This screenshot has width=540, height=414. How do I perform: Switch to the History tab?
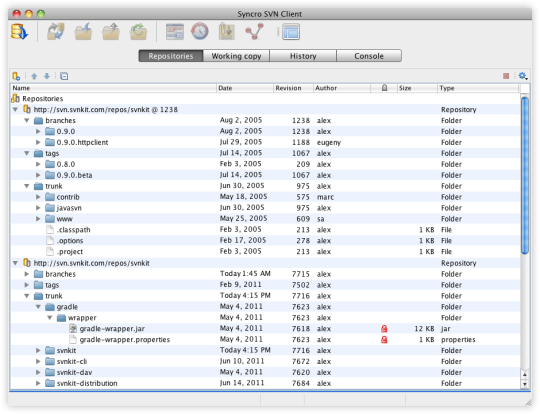[x=303, y=56]
